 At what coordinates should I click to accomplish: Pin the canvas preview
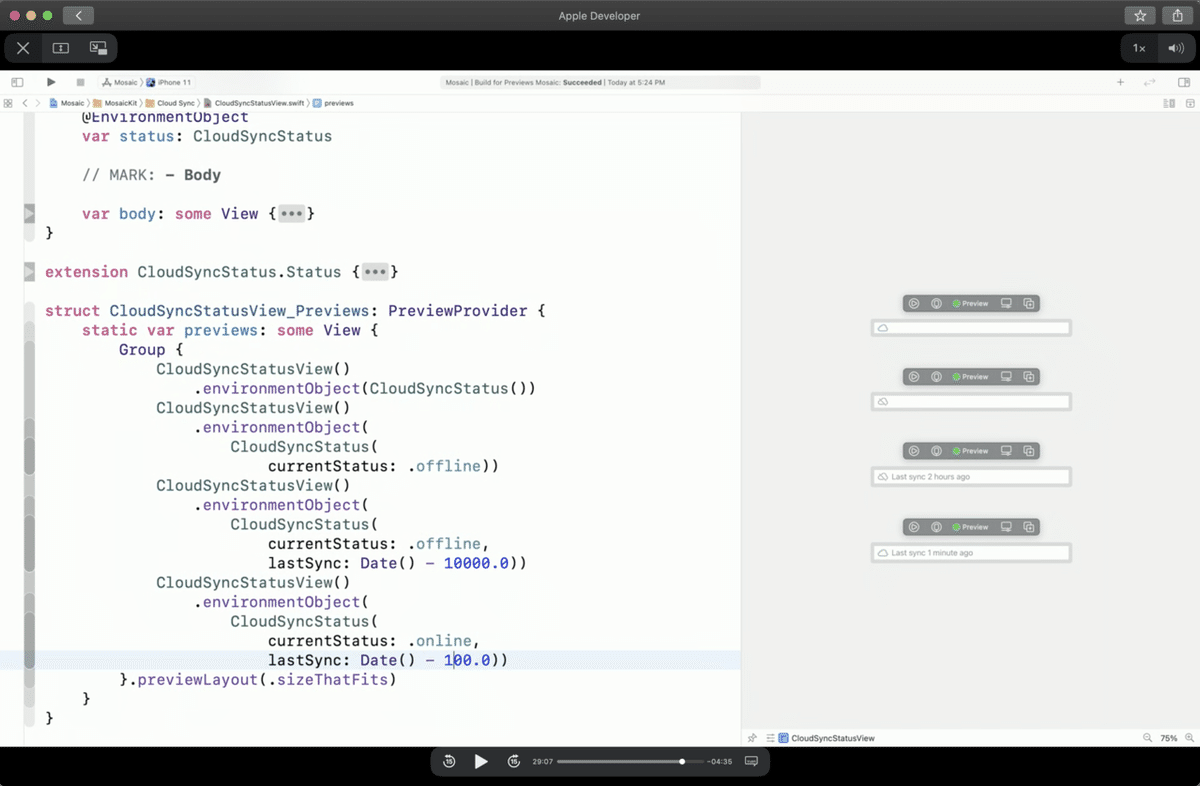[x=752, y=738]
